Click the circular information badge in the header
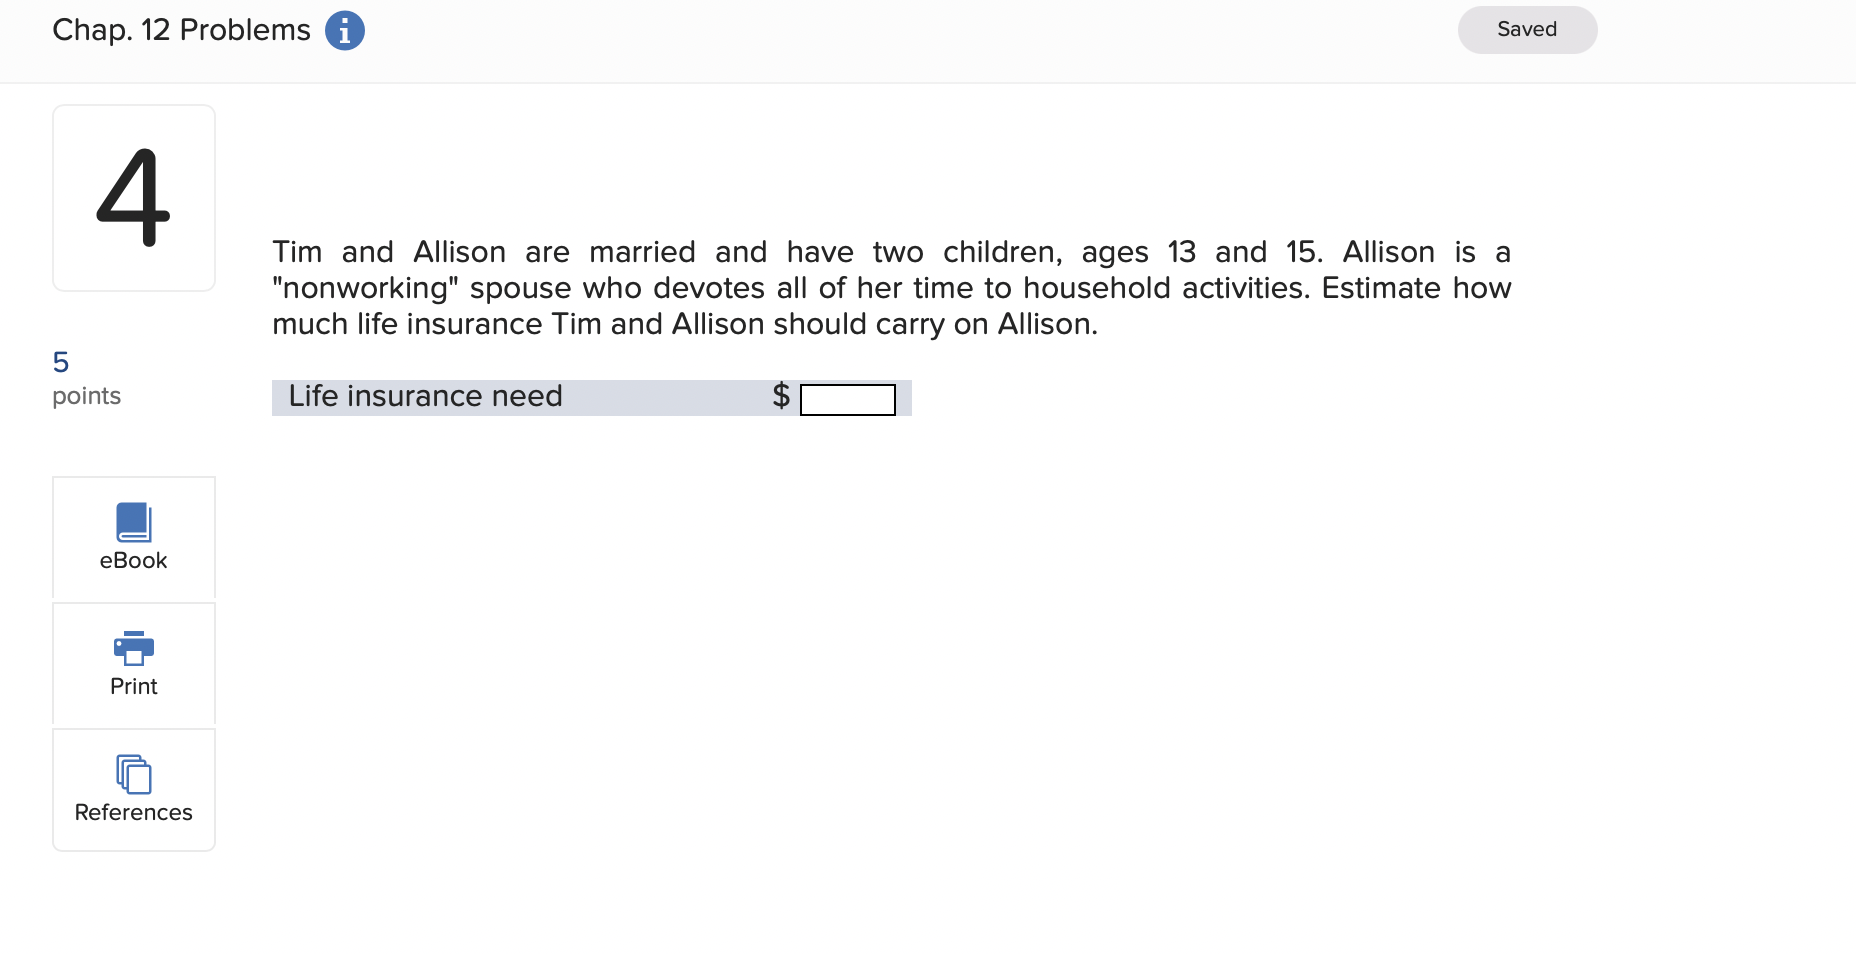Image resolution: width=1856 pixels, height=954 pixels. click(344, 30)
